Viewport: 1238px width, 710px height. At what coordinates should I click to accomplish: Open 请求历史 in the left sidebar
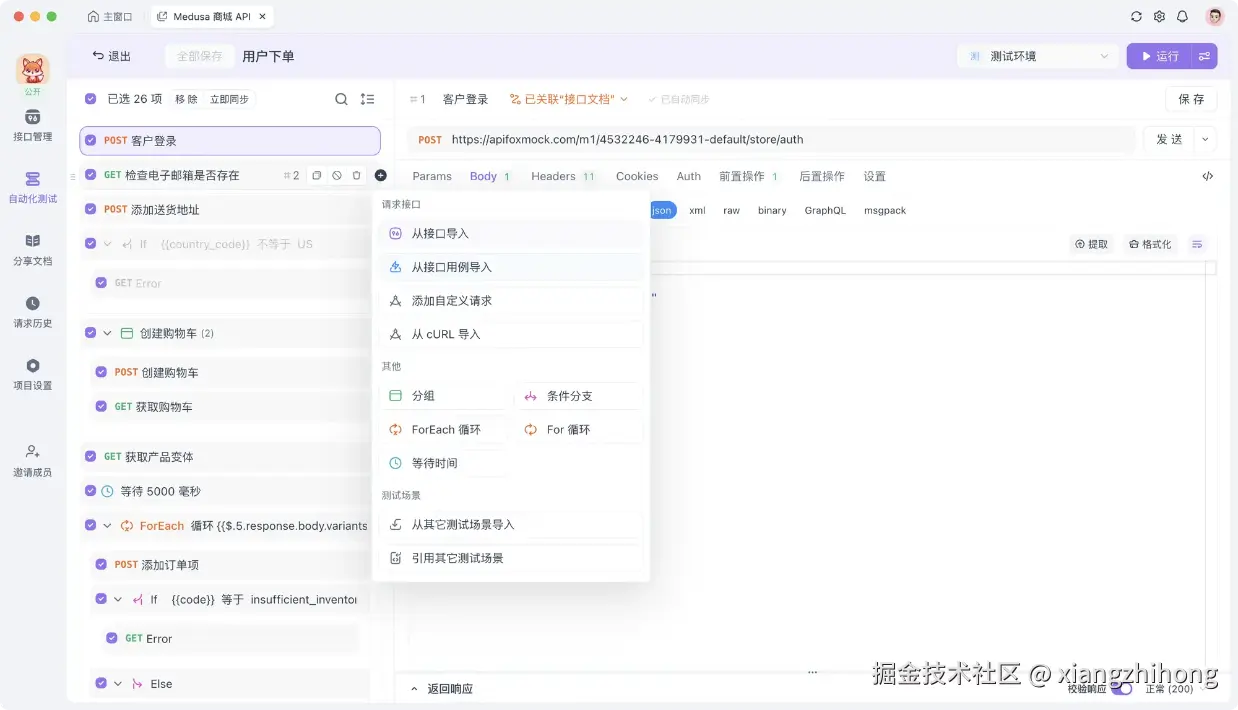tap(32, 311)
